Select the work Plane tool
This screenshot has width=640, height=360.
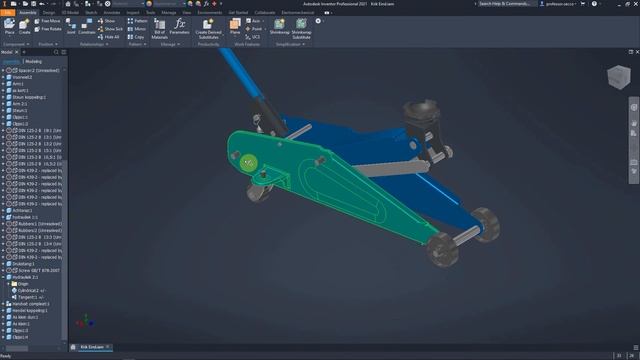click(235, 27)
